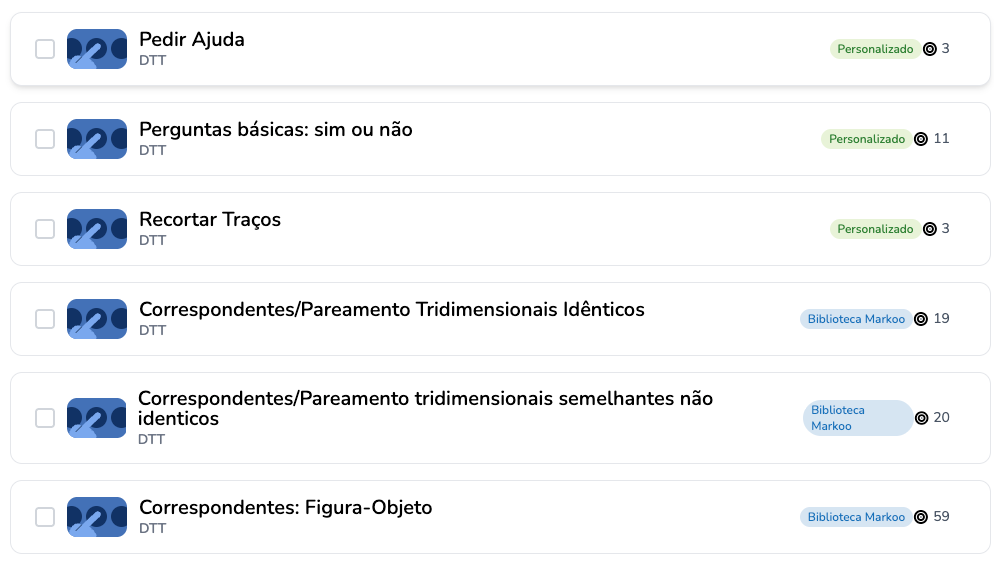Open Perguntas básicas: sim ou não program
This screenshot has height=561, width=994.
(x=276, y=130)
